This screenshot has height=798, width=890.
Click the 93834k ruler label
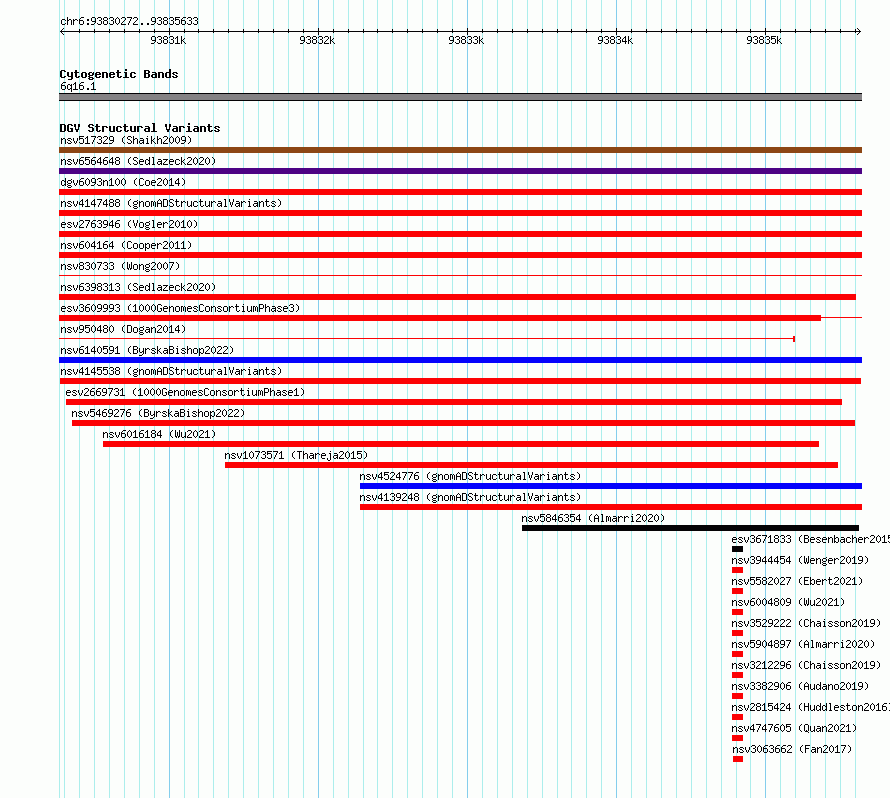[615, 40]
